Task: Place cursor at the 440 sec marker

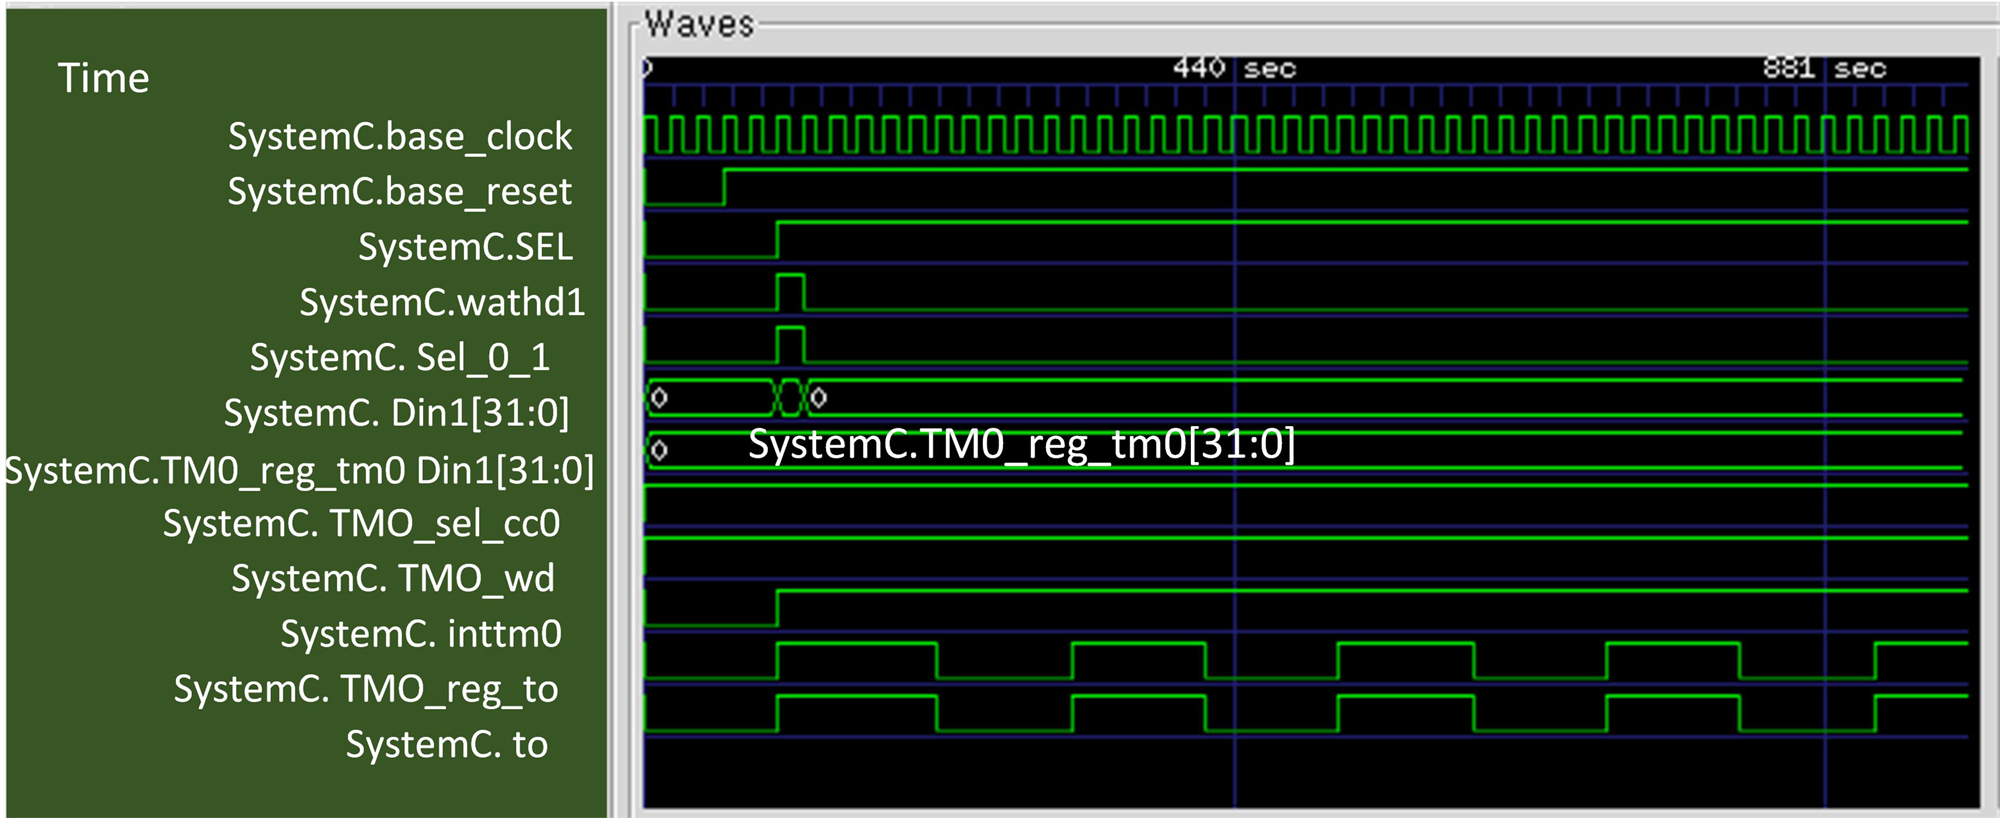Action: coord(1234,69)
